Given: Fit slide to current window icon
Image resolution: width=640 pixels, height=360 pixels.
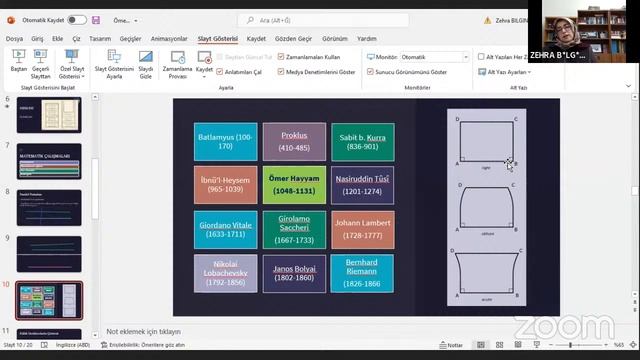Looking at the screenshot, I should [633, 345].
